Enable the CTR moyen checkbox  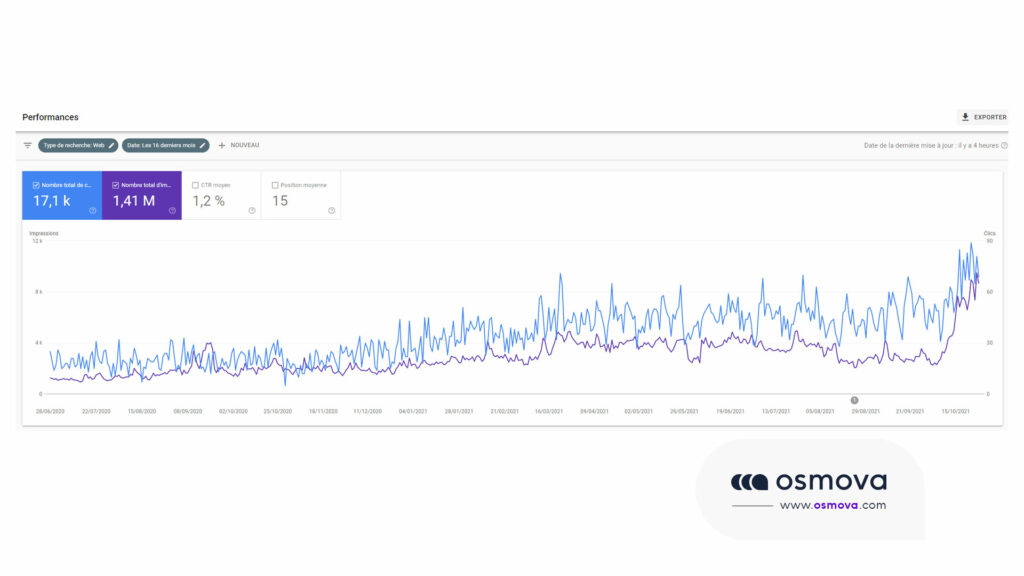(195, 184)
